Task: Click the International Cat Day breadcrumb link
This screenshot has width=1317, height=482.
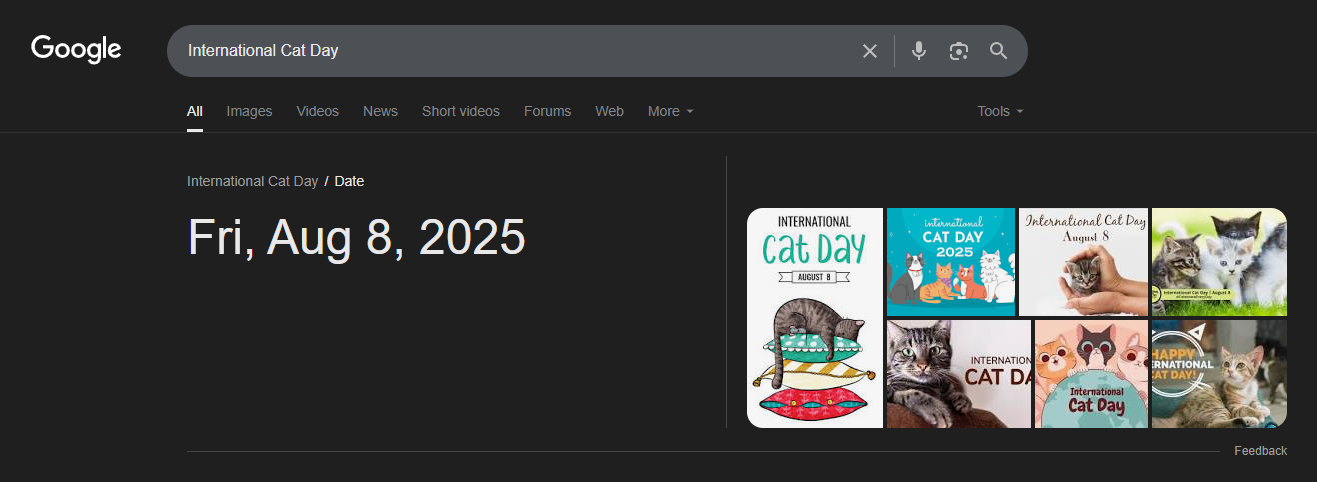Action: click(x=252, y=181)
